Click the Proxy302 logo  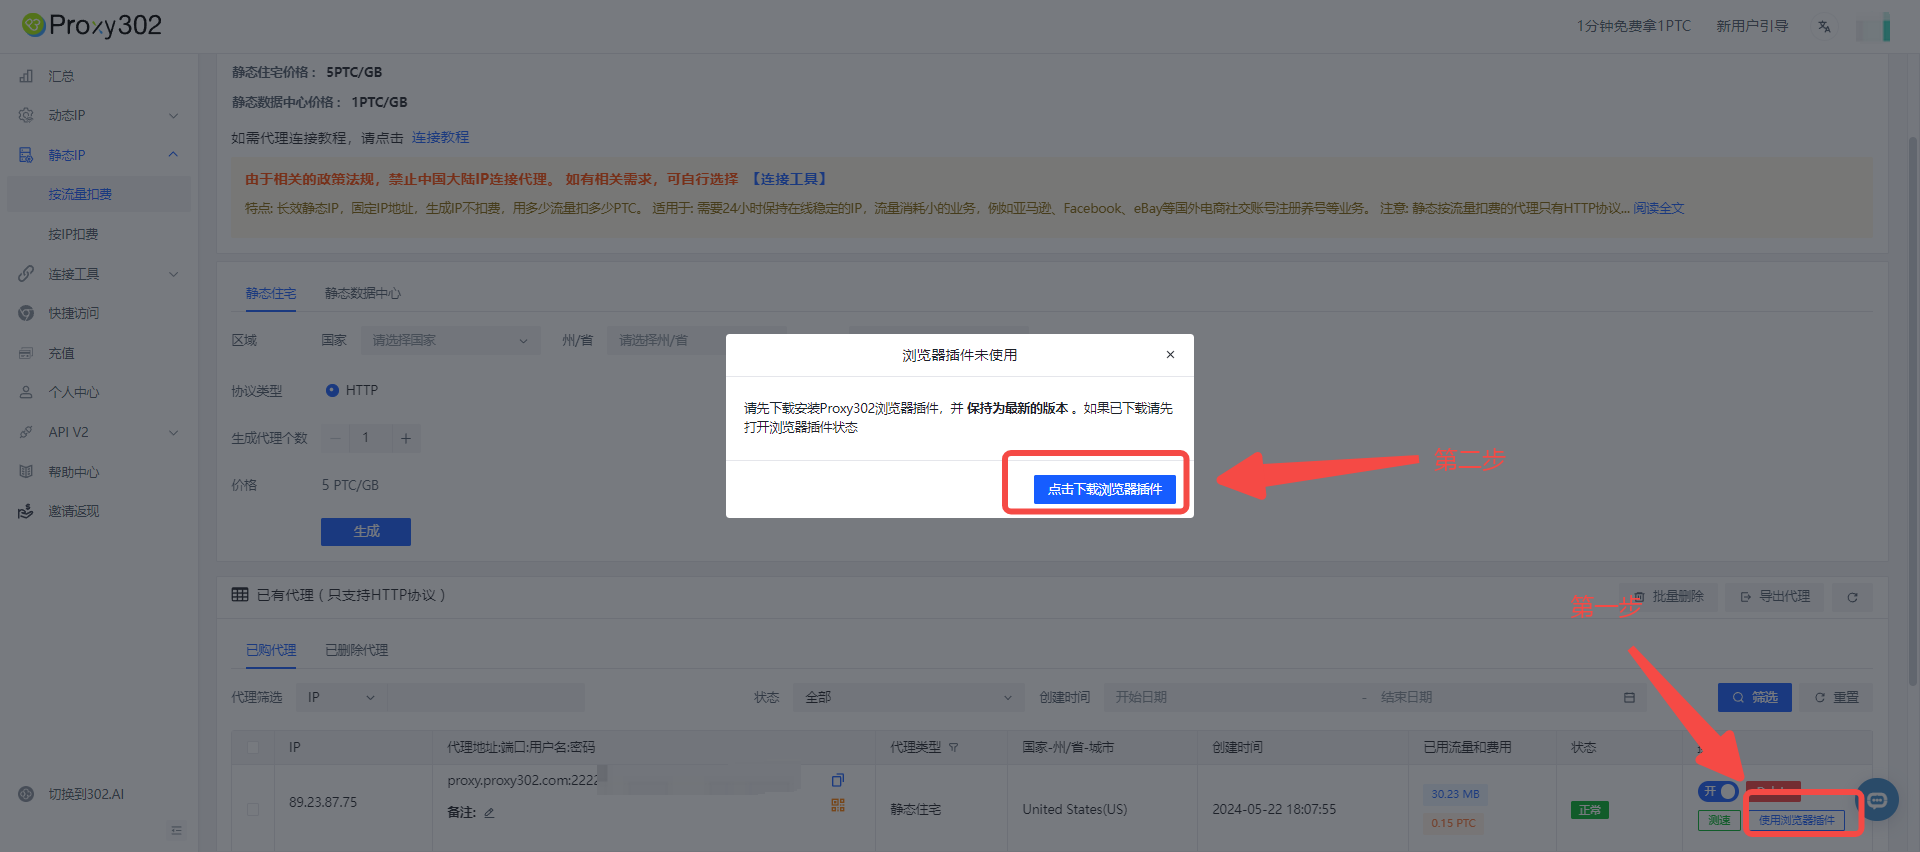pyautogui.click(x=92, y=25)
